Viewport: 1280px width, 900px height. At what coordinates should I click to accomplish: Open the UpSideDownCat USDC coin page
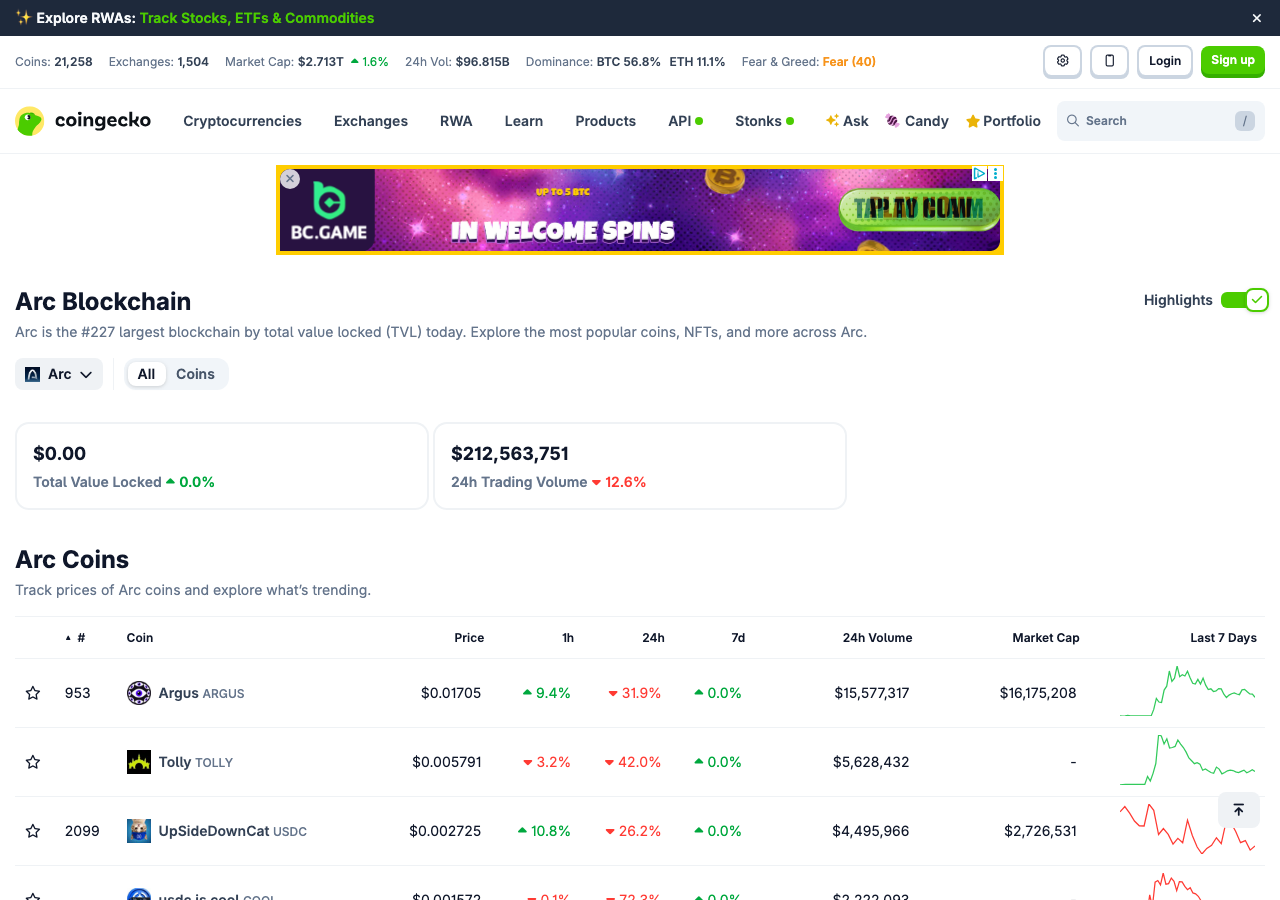[x=233, y=831]
